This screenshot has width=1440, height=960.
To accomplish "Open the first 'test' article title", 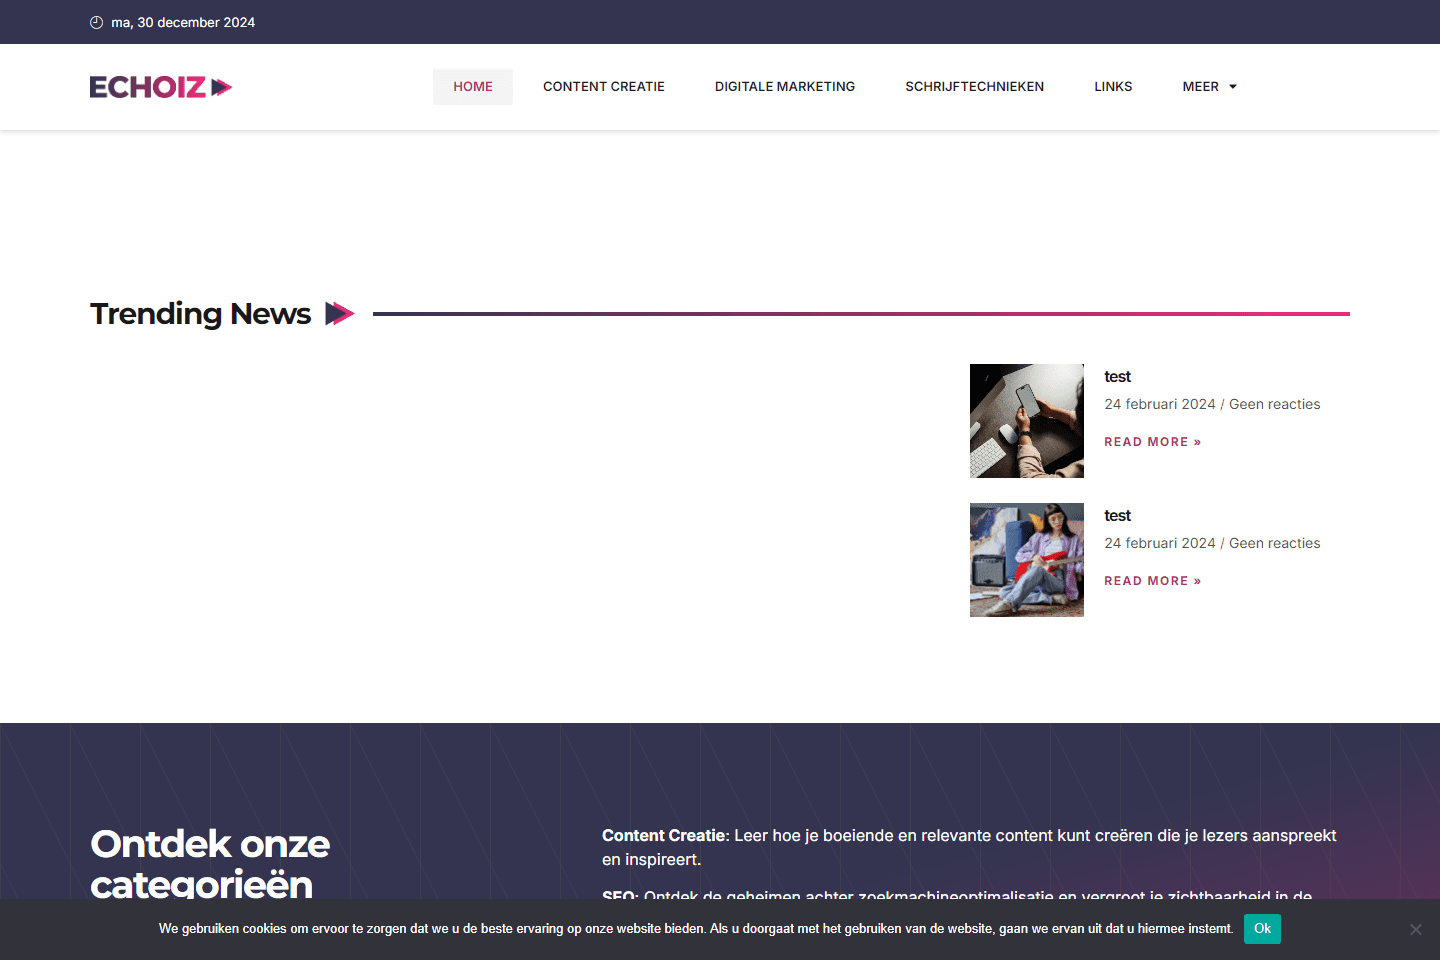I will [1117, 377].
